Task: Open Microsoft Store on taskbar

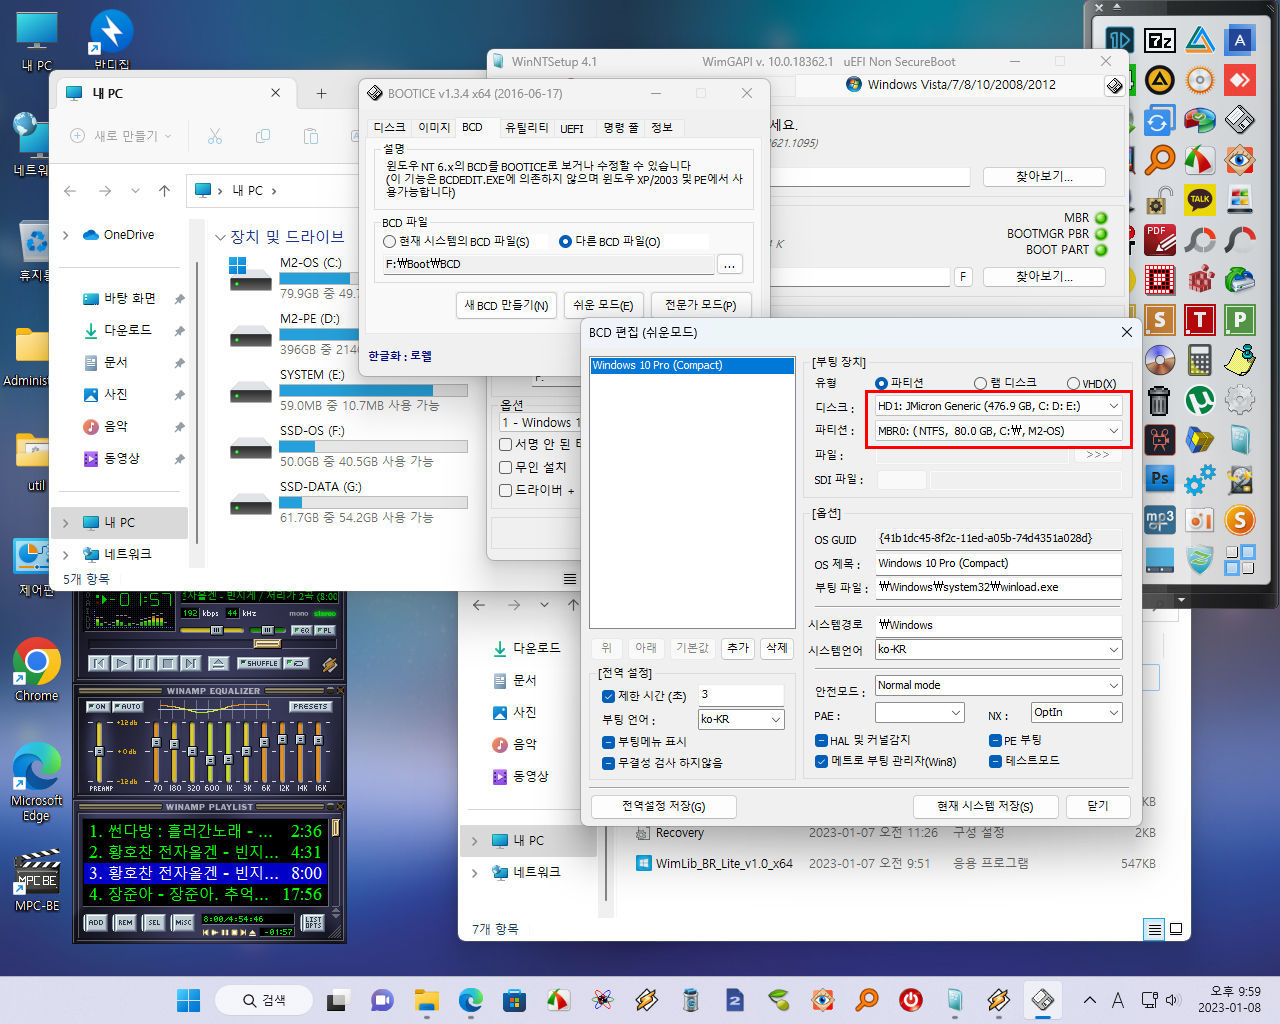Action: pos(514,999)
